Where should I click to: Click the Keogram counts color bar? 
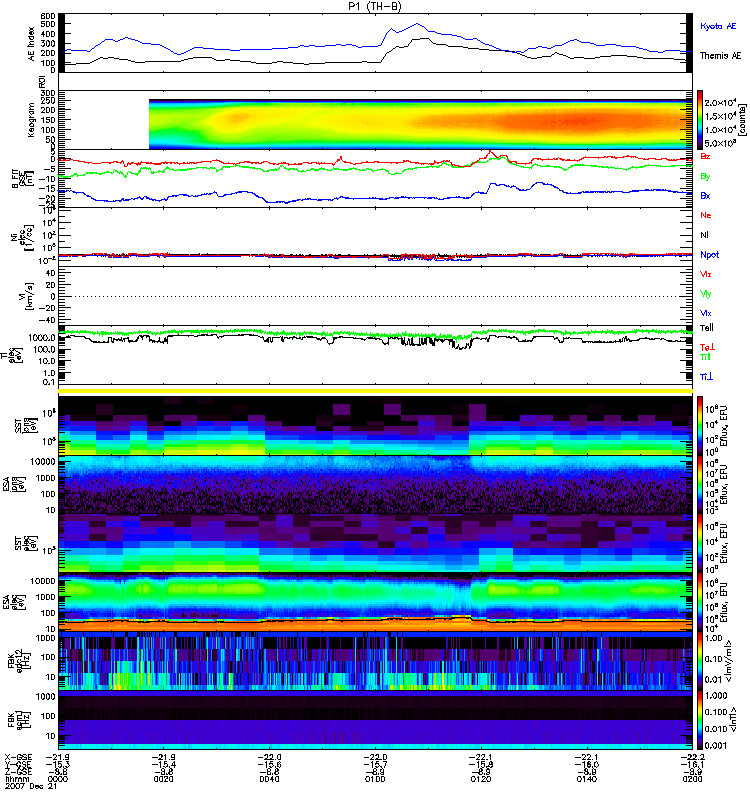(x=700, y=120)
